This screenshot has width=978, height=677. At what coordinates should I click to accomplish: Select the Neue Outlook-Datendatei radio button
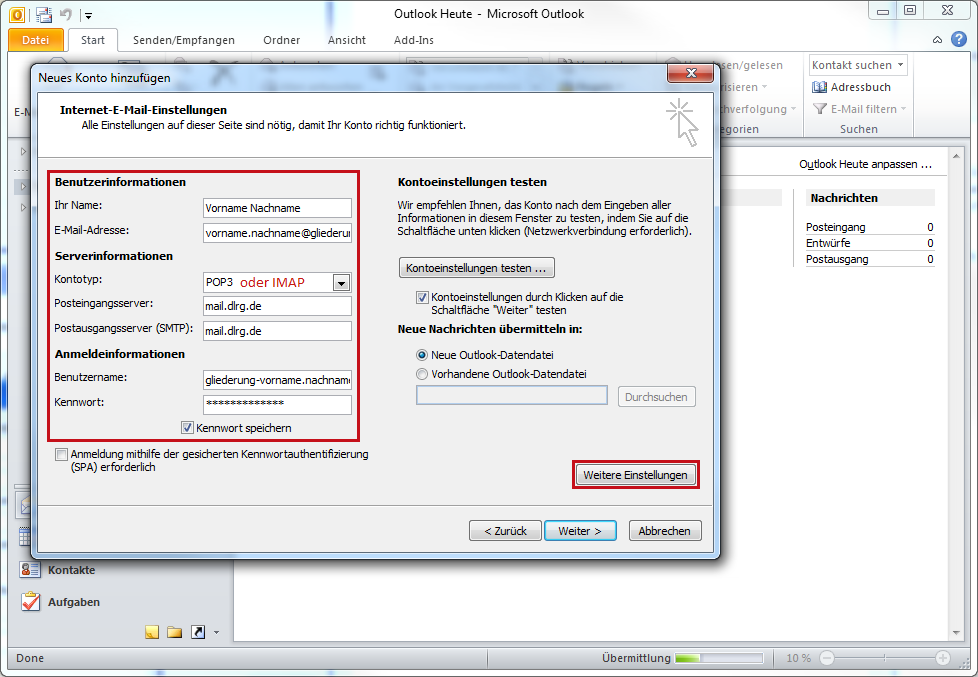[422, 355]
